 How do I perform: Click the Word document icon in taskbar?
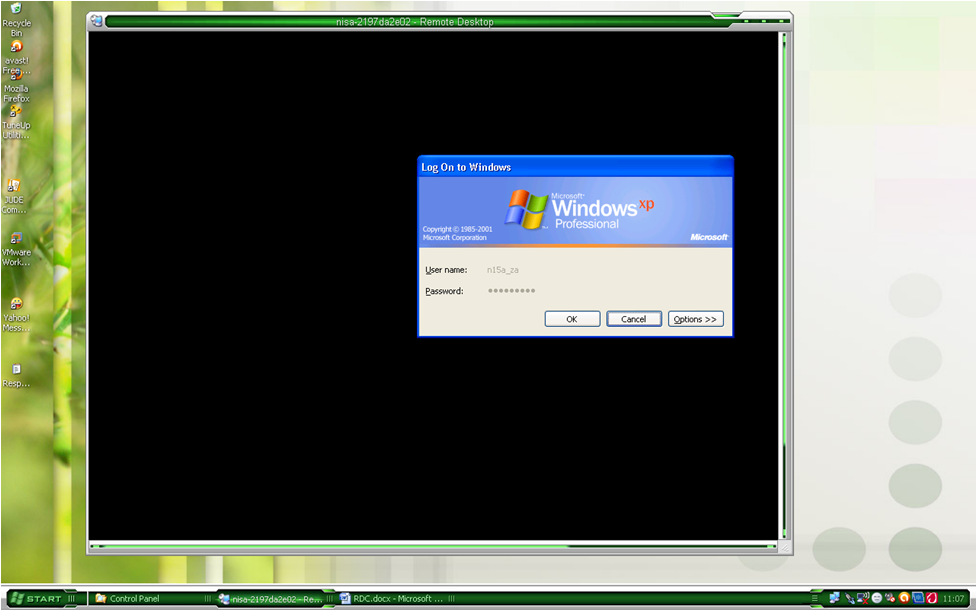click(345, 599)
